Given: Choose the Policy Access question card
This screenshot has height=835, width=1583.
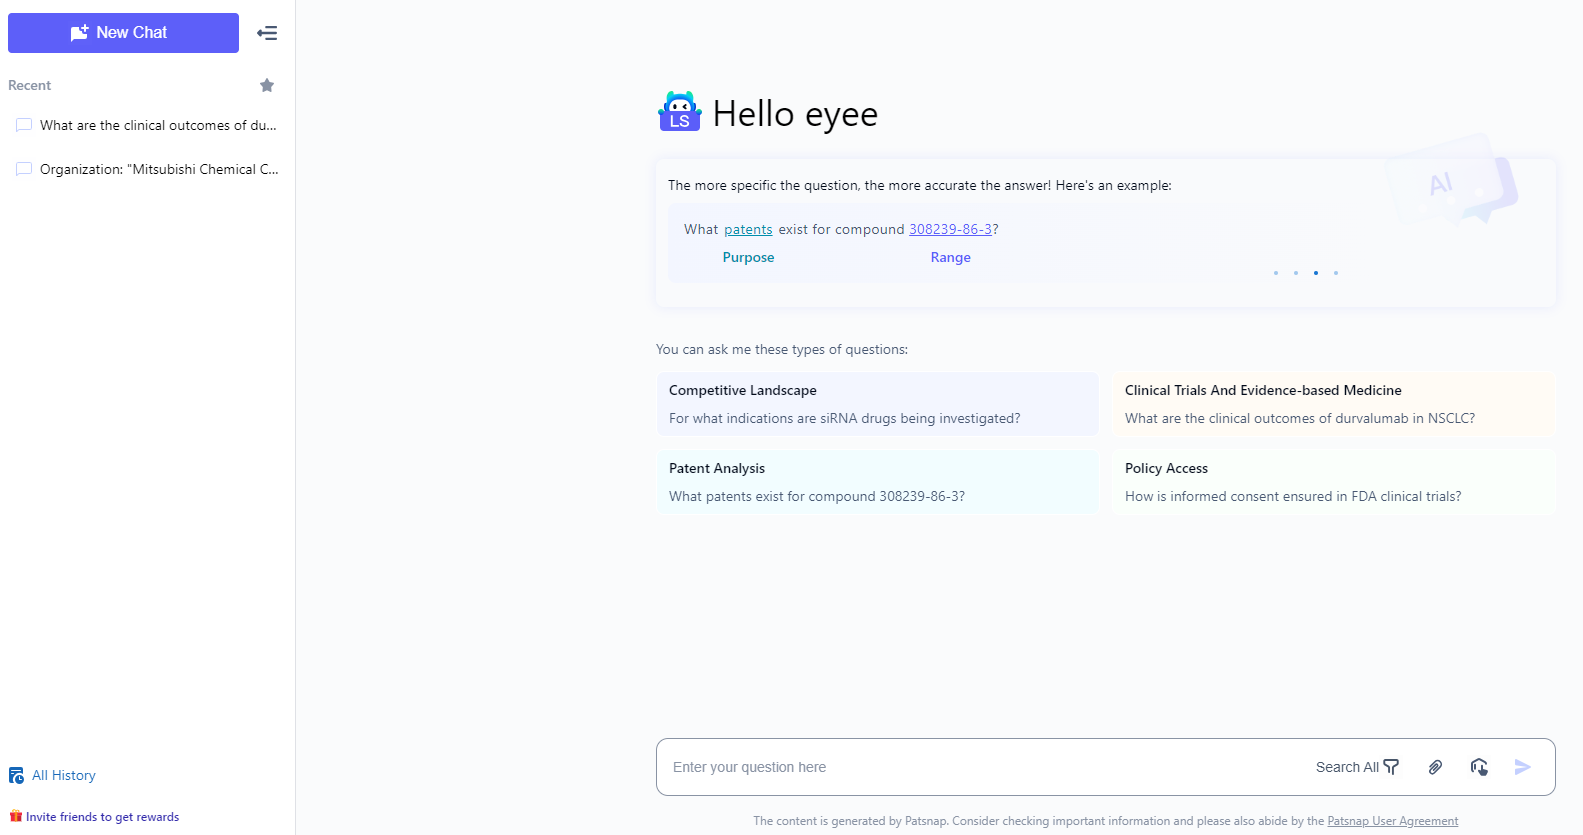Looking at the screenshot, I should (x=1333, y=482).
